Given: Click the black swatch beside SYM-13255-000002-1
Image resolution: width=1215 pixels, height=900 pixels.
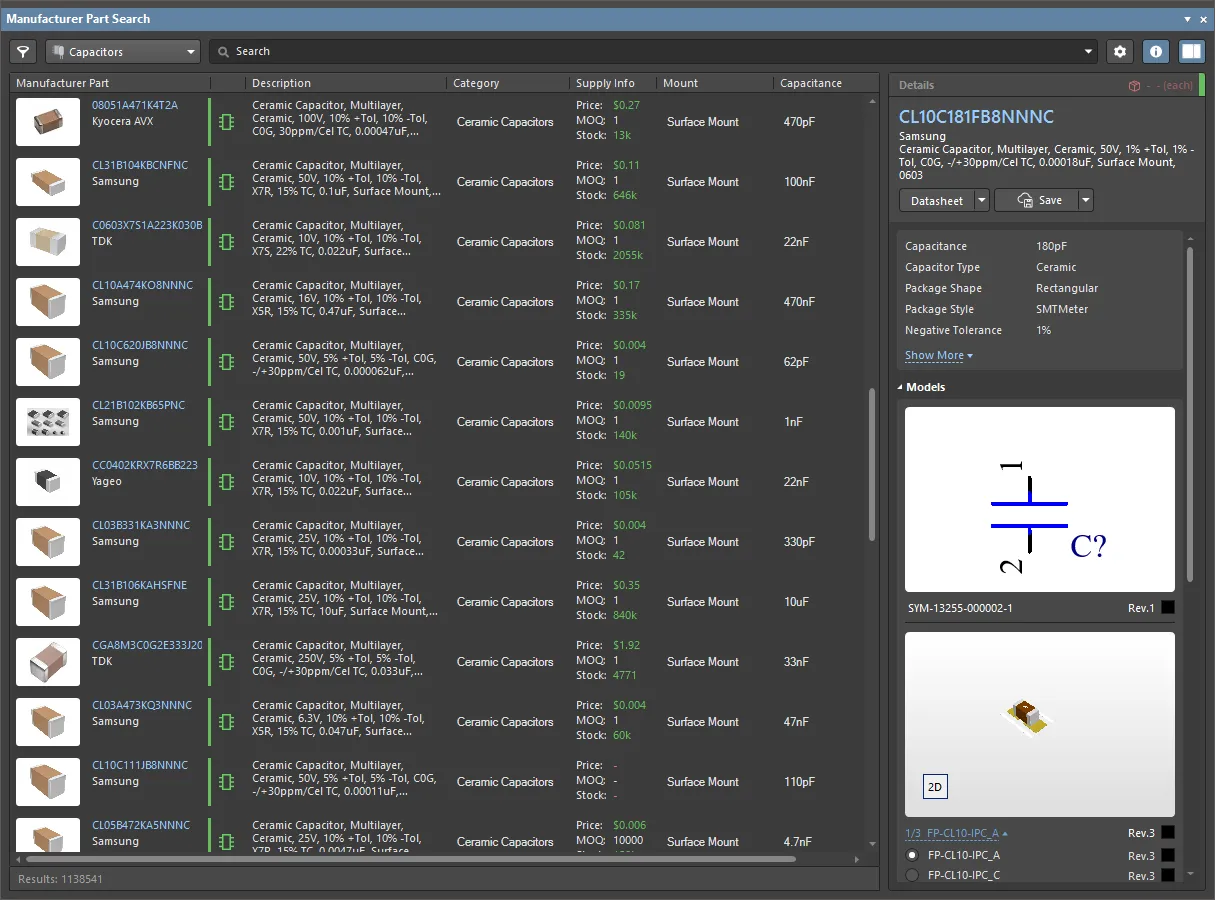Looking at the screenshot, I should (1168, 608).
